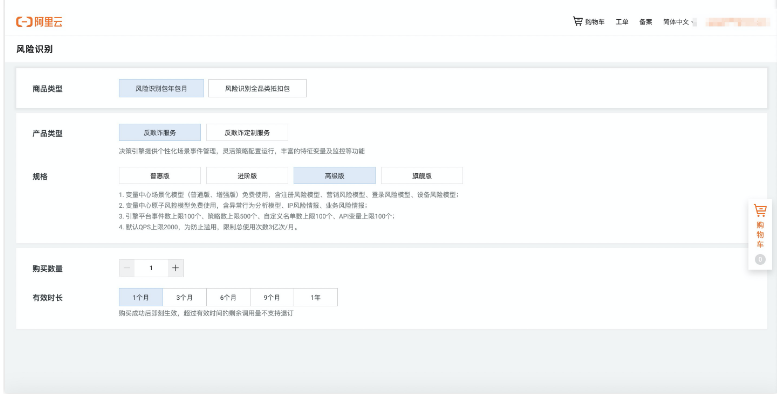Click the 有效时长 label
Viewport: 777px width, 394px height.
point(48,298)
